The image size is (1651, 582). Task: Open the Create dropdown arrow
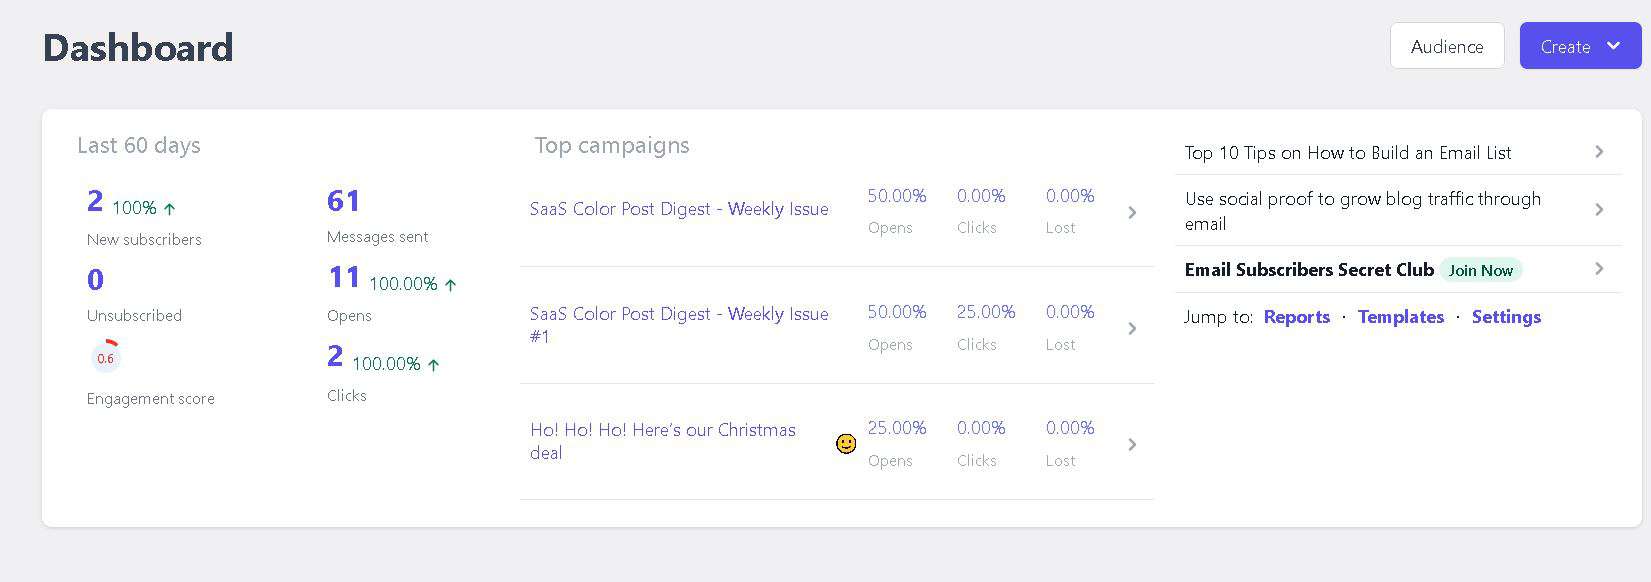pyautogui.click(x=1613, y=46)
